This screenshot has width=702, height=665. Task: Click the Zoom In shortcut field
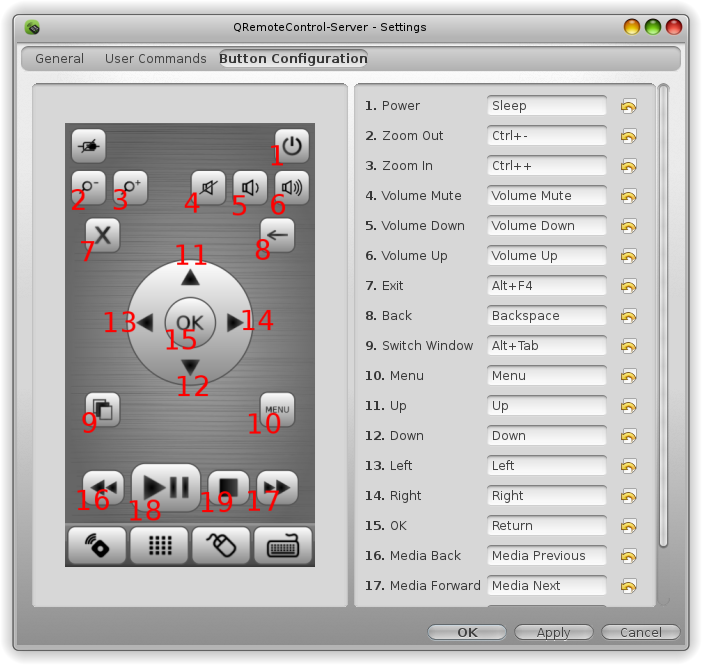coord(547,166)
